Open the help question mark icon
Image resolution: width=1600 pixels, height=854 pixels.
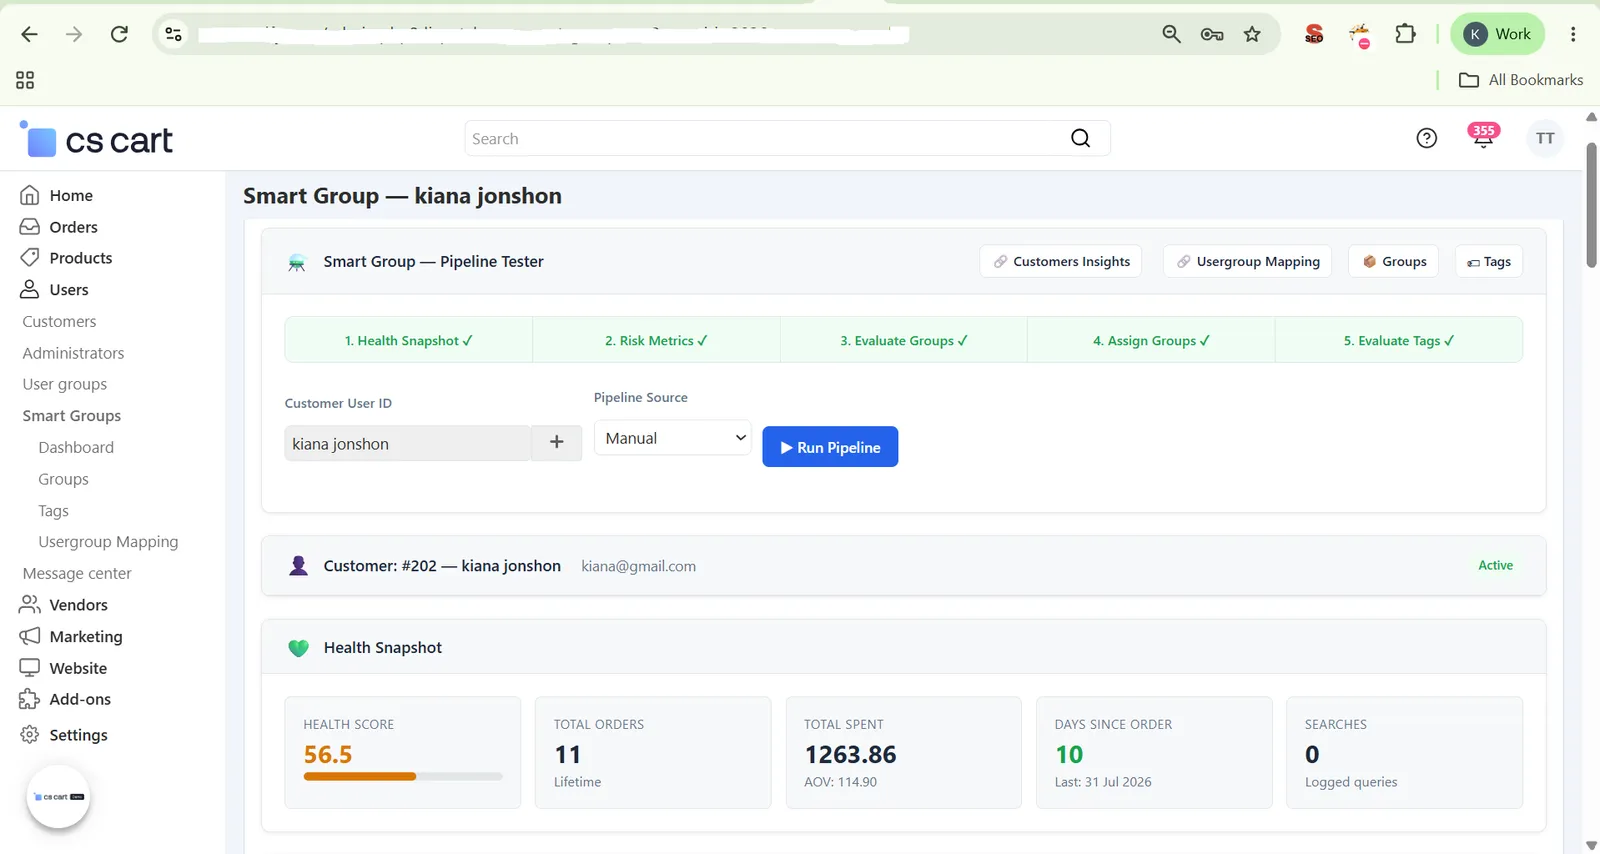coord(1427,138)
